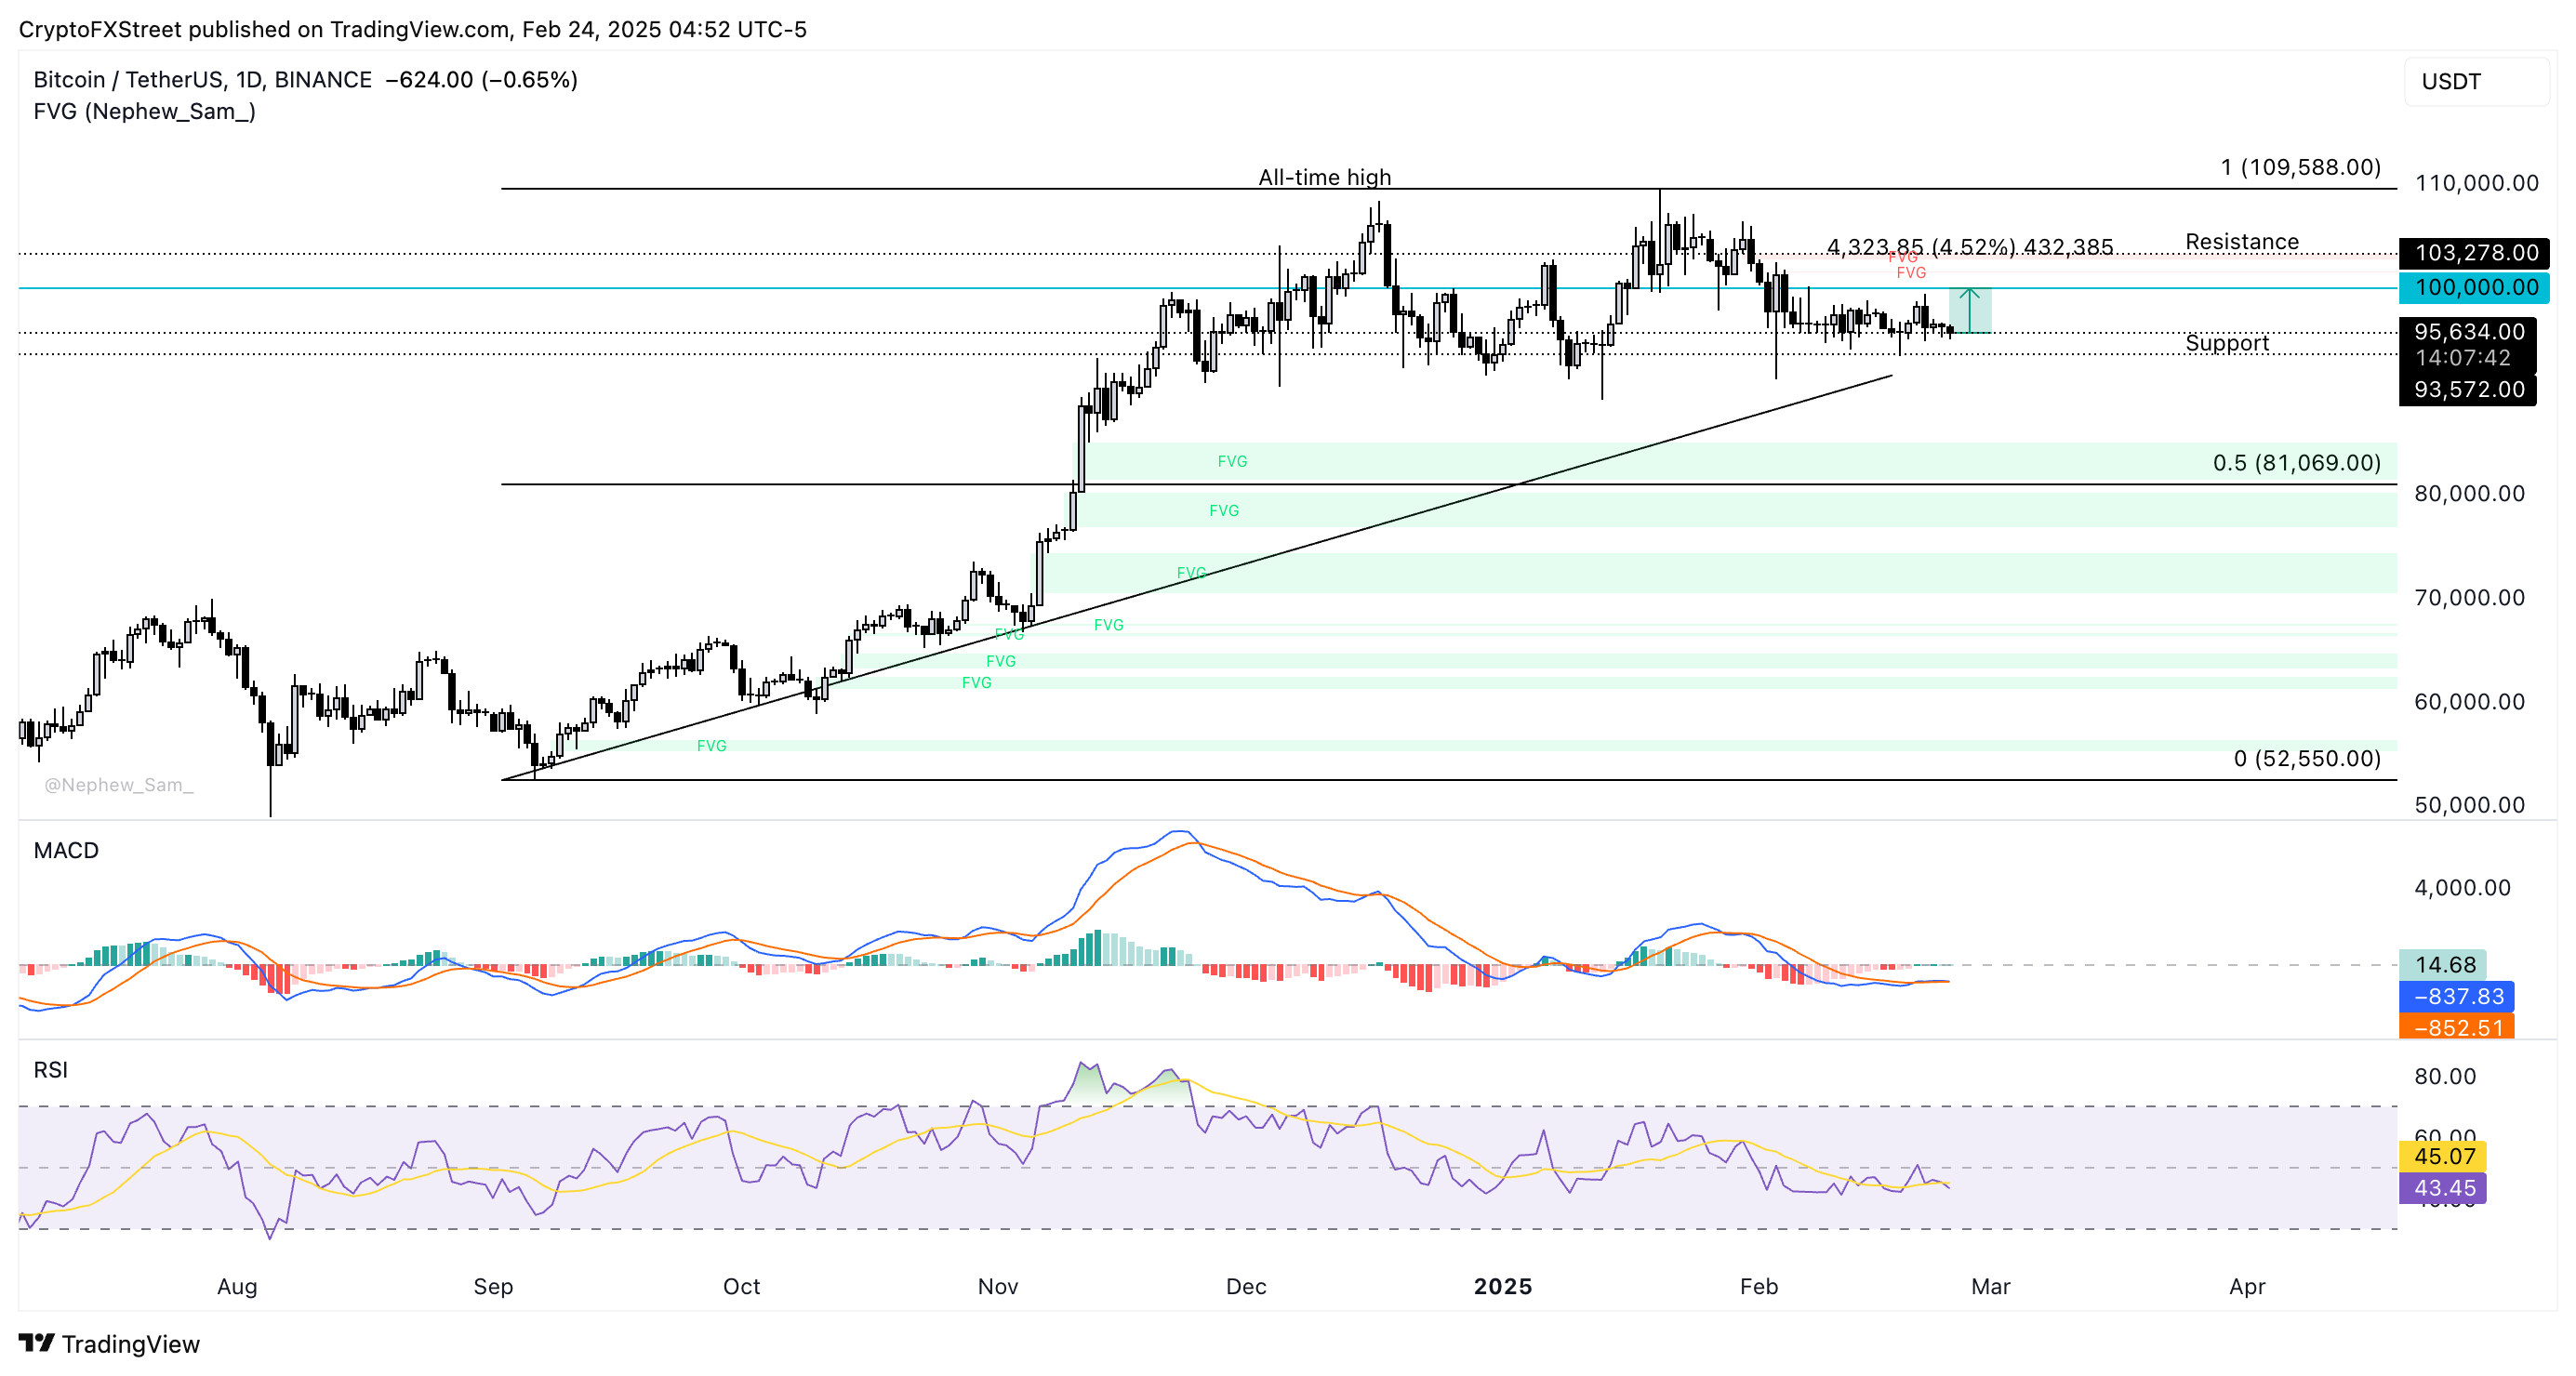Click the All-time high line label
2576x1376 pixels.
[1324, 178]
